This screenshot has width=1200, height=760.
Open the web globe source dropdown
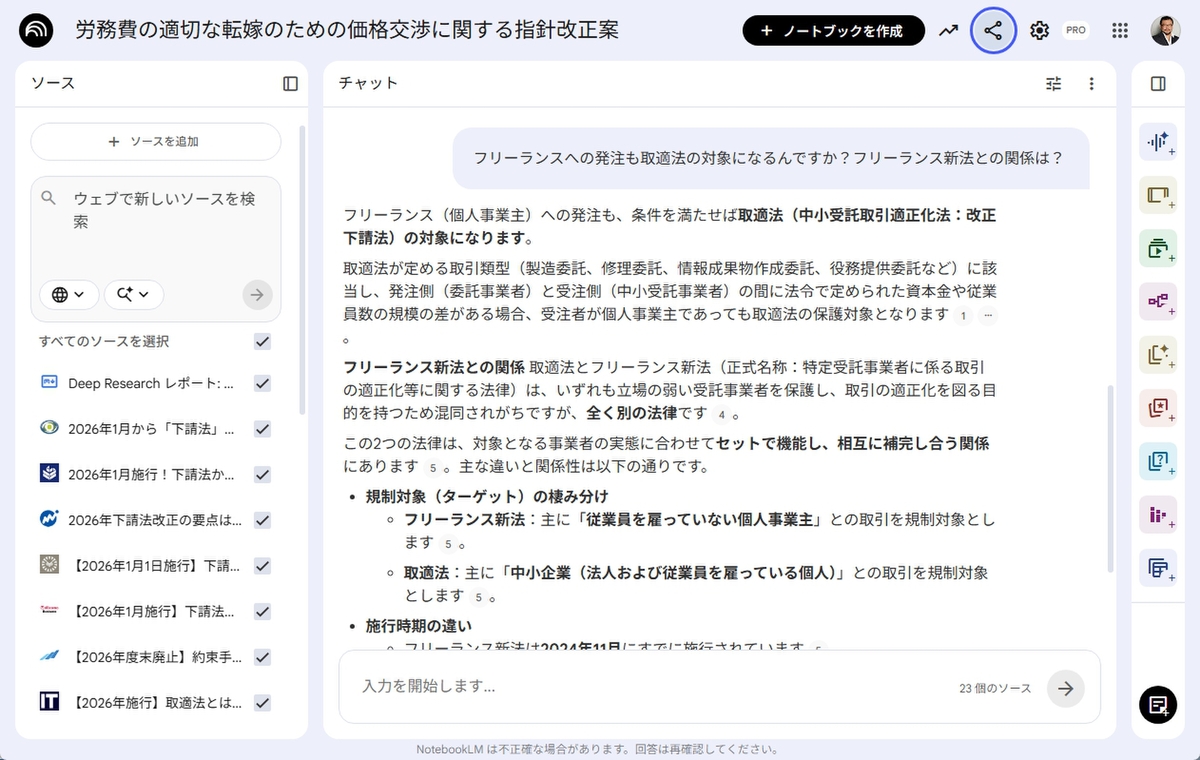pyautogui.click(x=69, y=294)
